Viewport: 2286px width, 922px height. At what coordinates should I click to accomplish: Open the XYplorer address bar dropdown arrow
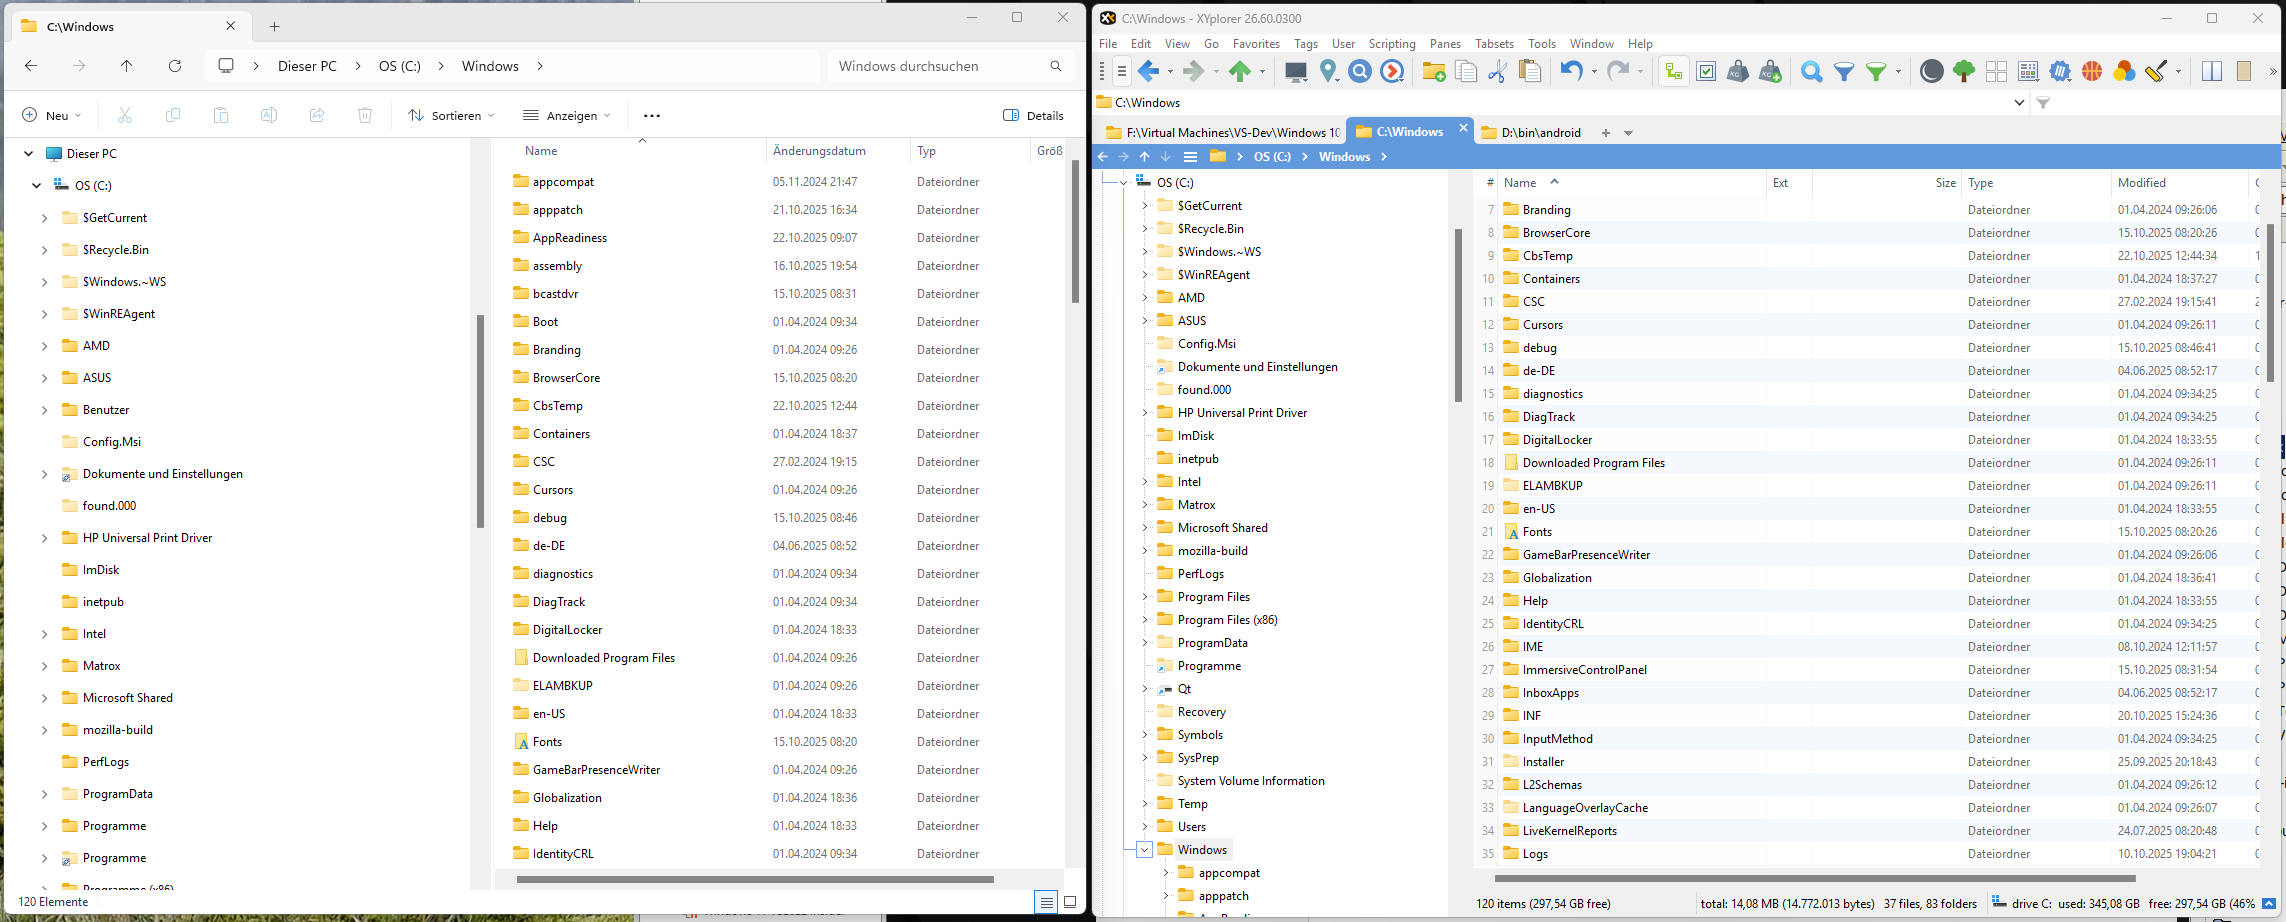click(2019, 103)
